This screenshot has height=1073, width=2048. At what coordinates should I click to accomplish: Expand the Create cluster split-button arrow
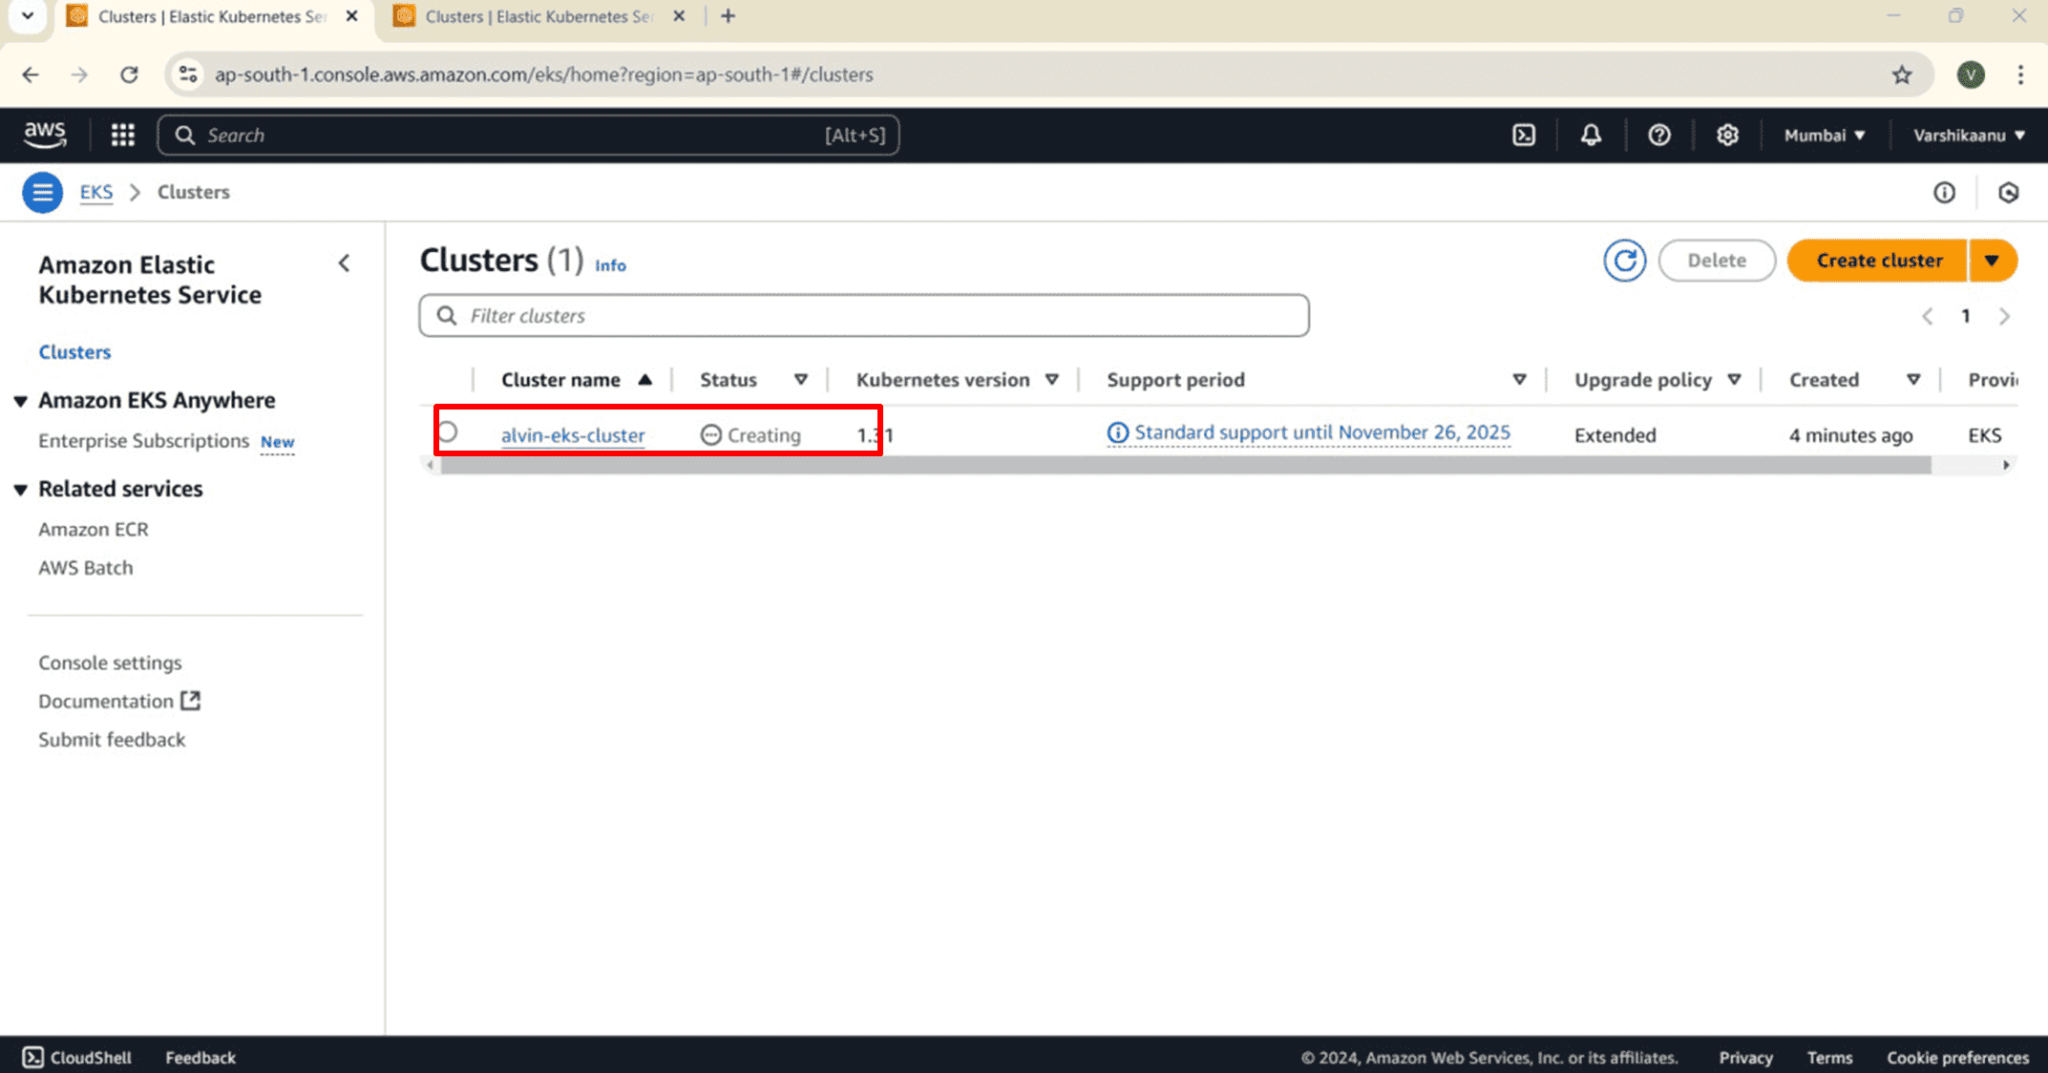point(1992,261)
